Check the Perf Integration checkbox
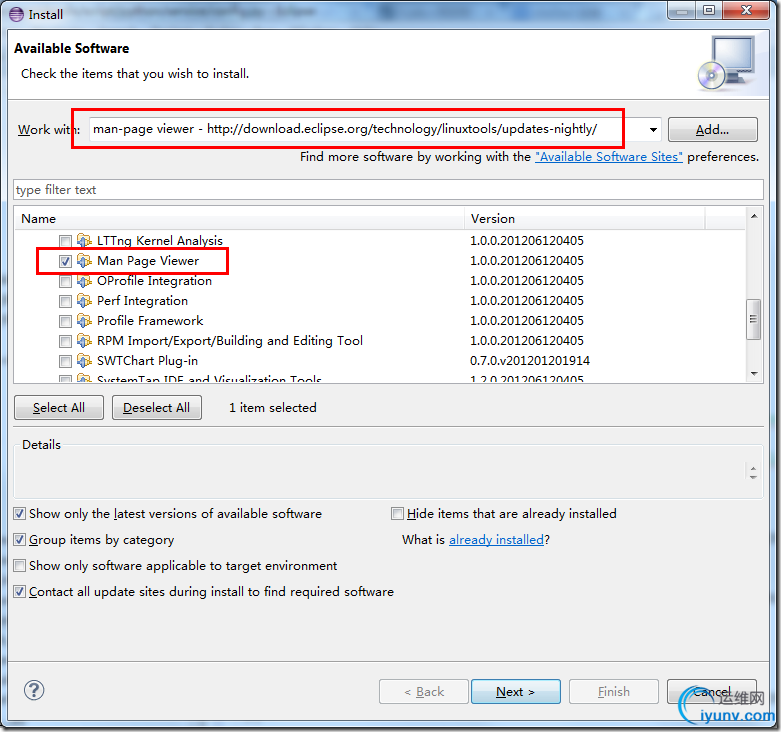The width and height of the screenshot is (781, 732). pyautogui.click(x=65, y=301)
